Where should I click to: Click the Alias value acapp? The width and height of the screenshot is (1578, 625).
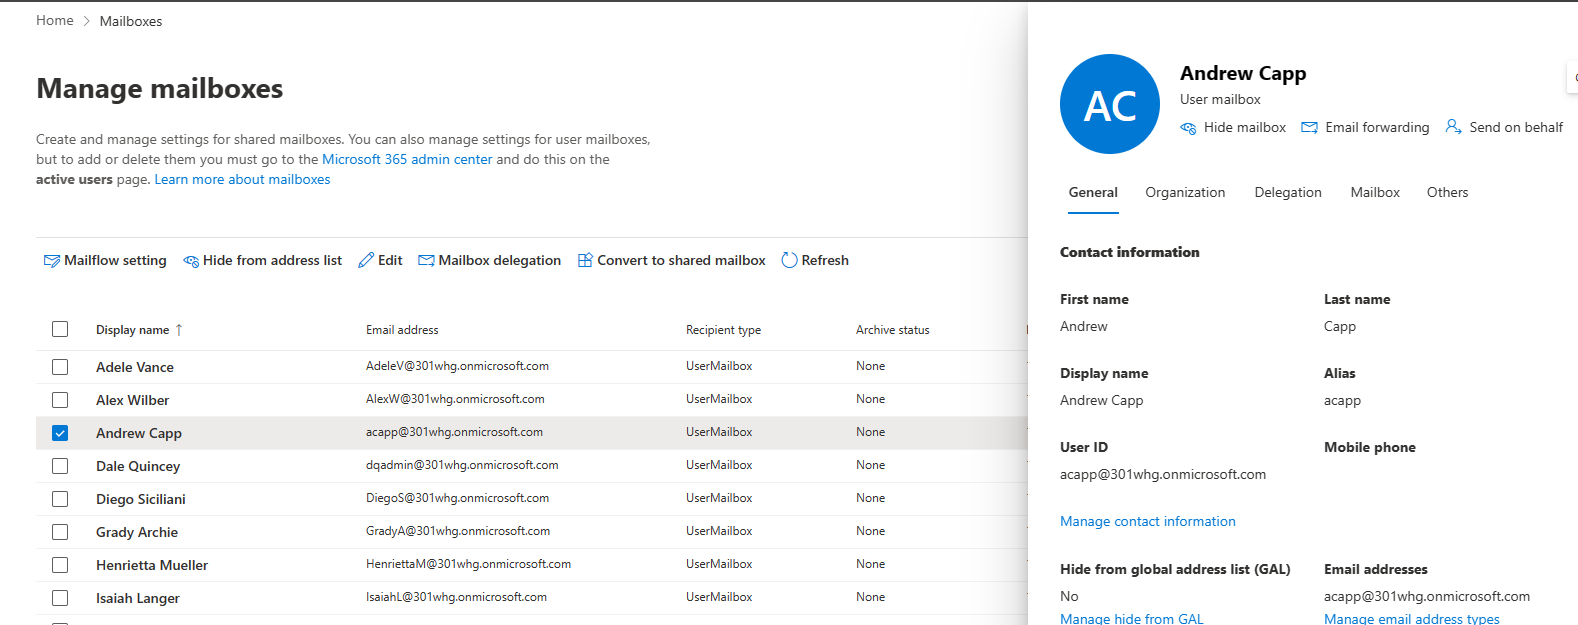[x=1342, y=400]
